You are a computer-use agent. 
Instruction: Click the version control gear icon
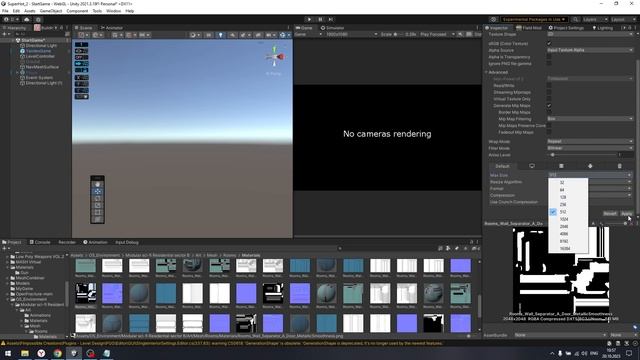point(38,19)
